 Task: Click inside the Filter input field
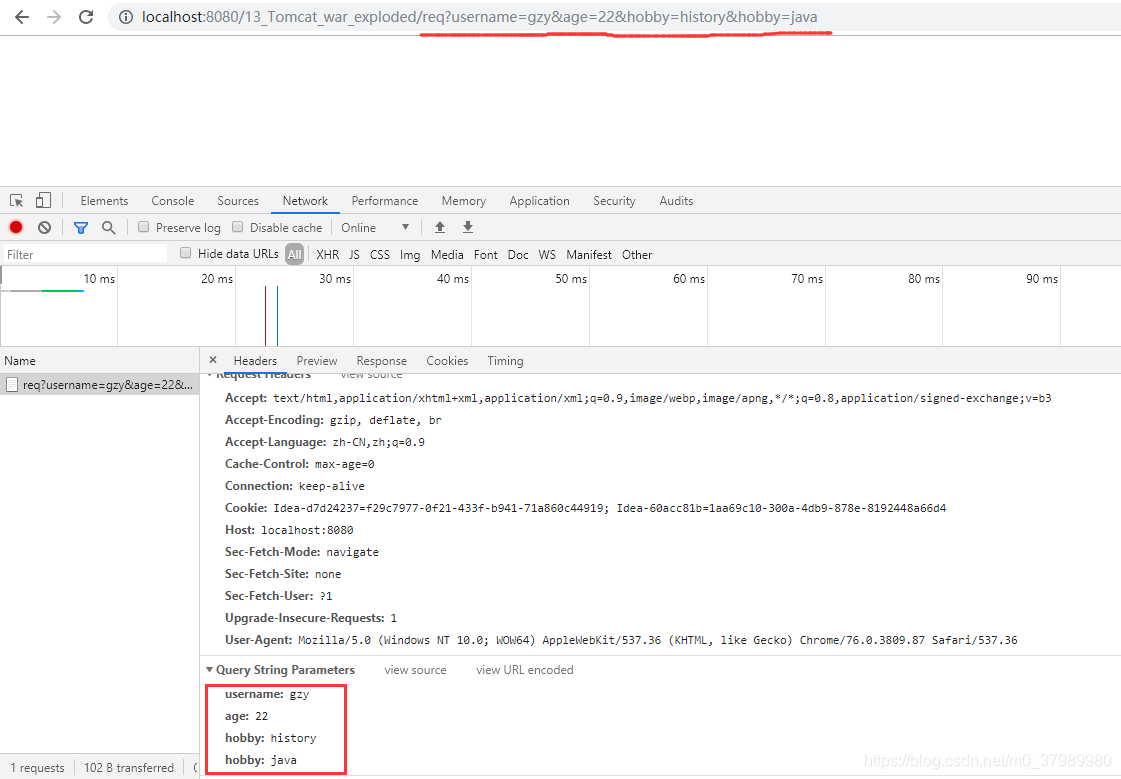[x=80, y=253]
